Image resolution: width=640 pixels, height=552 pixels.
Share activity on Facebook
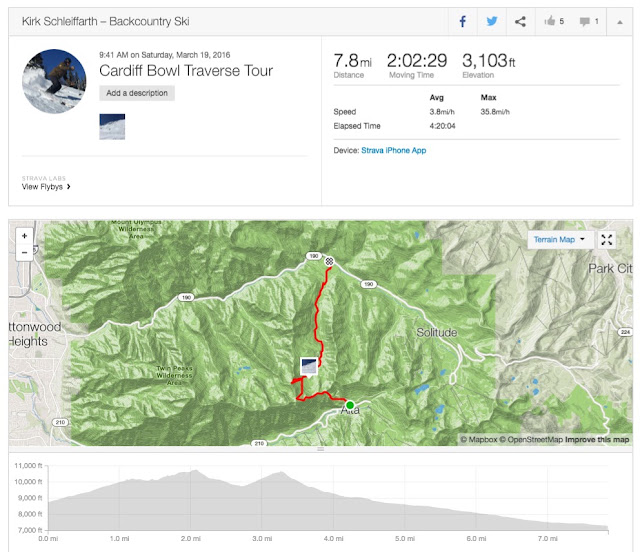click(x=462, y=22)
